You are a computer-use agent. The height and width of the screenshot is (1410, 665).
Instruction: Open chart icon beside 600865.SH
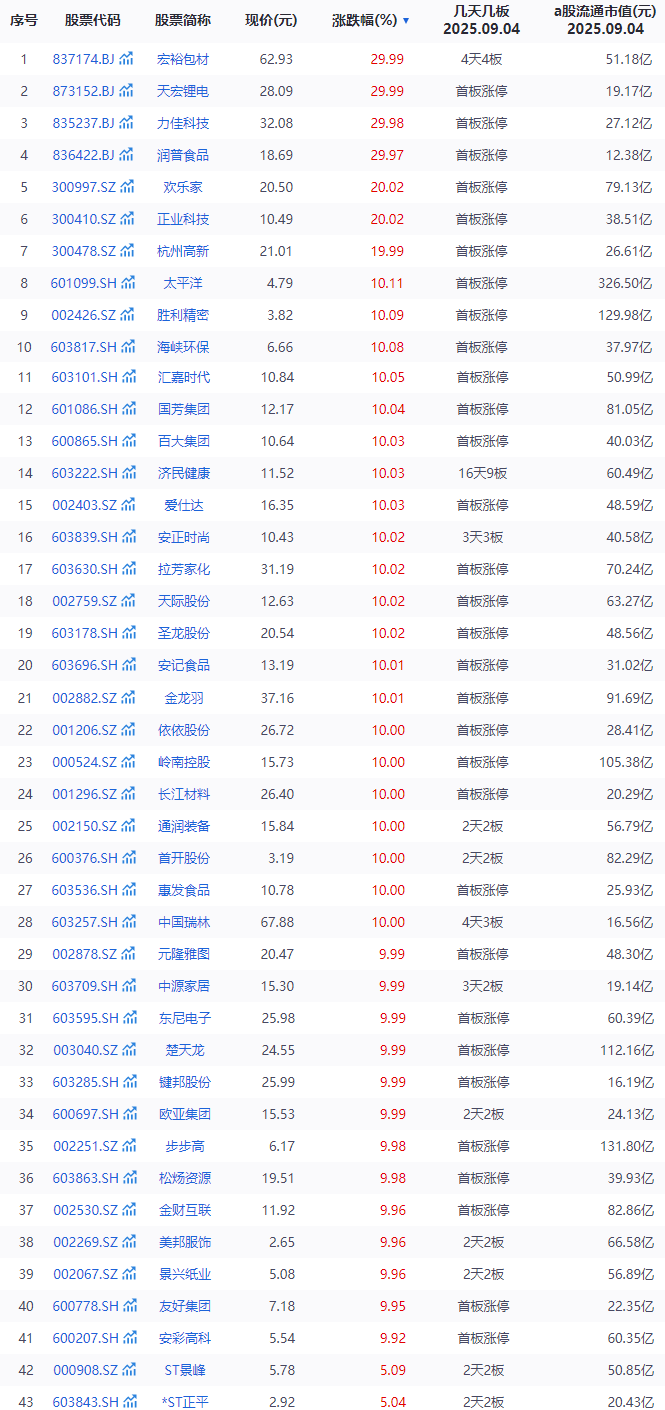pyautogui.click(x=127, y=441)
